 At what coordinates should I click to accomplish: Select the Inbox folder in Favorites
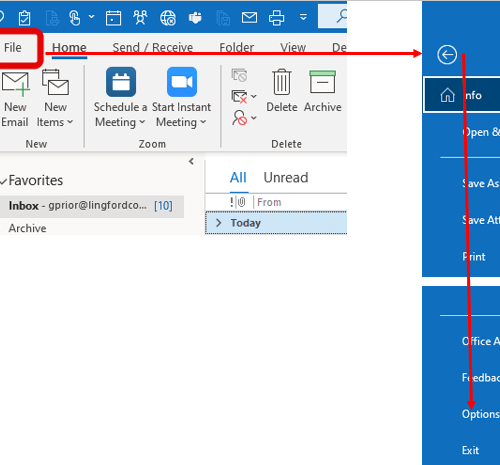coord(92,206)
